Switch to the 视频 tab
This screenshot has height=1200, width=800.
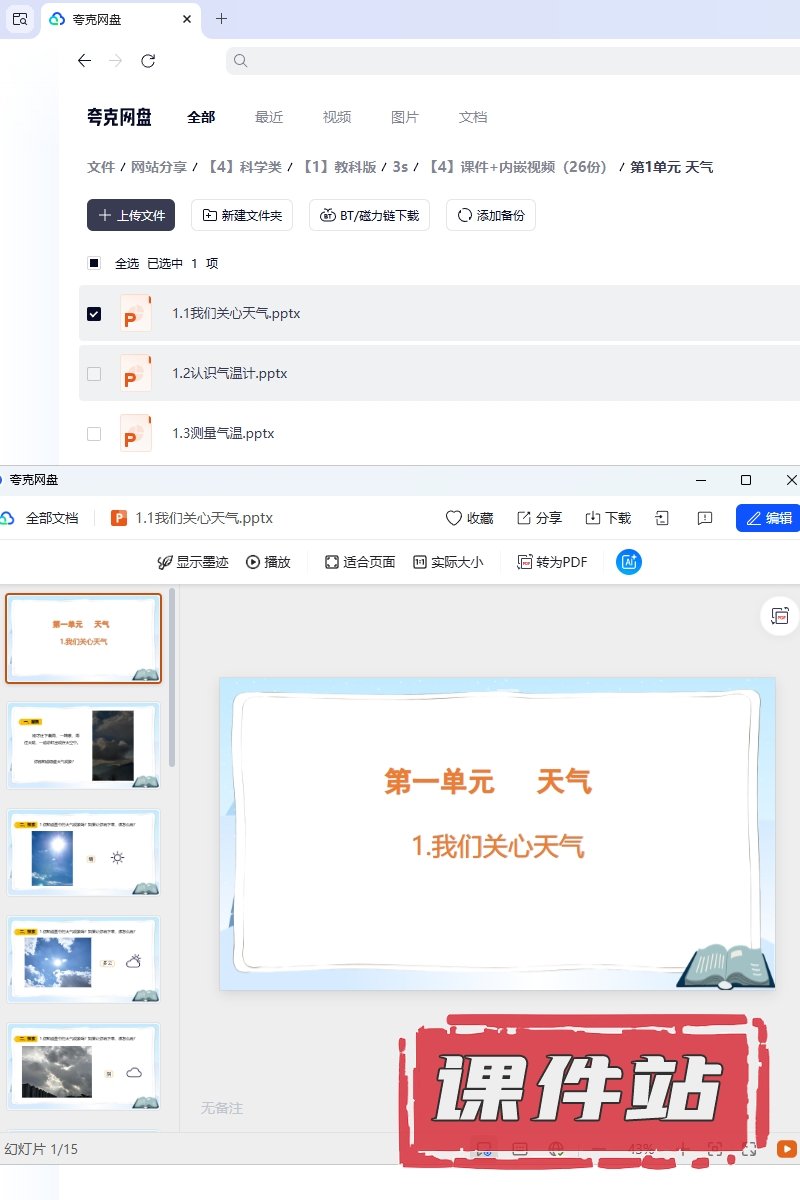click(x=337, y=117)
